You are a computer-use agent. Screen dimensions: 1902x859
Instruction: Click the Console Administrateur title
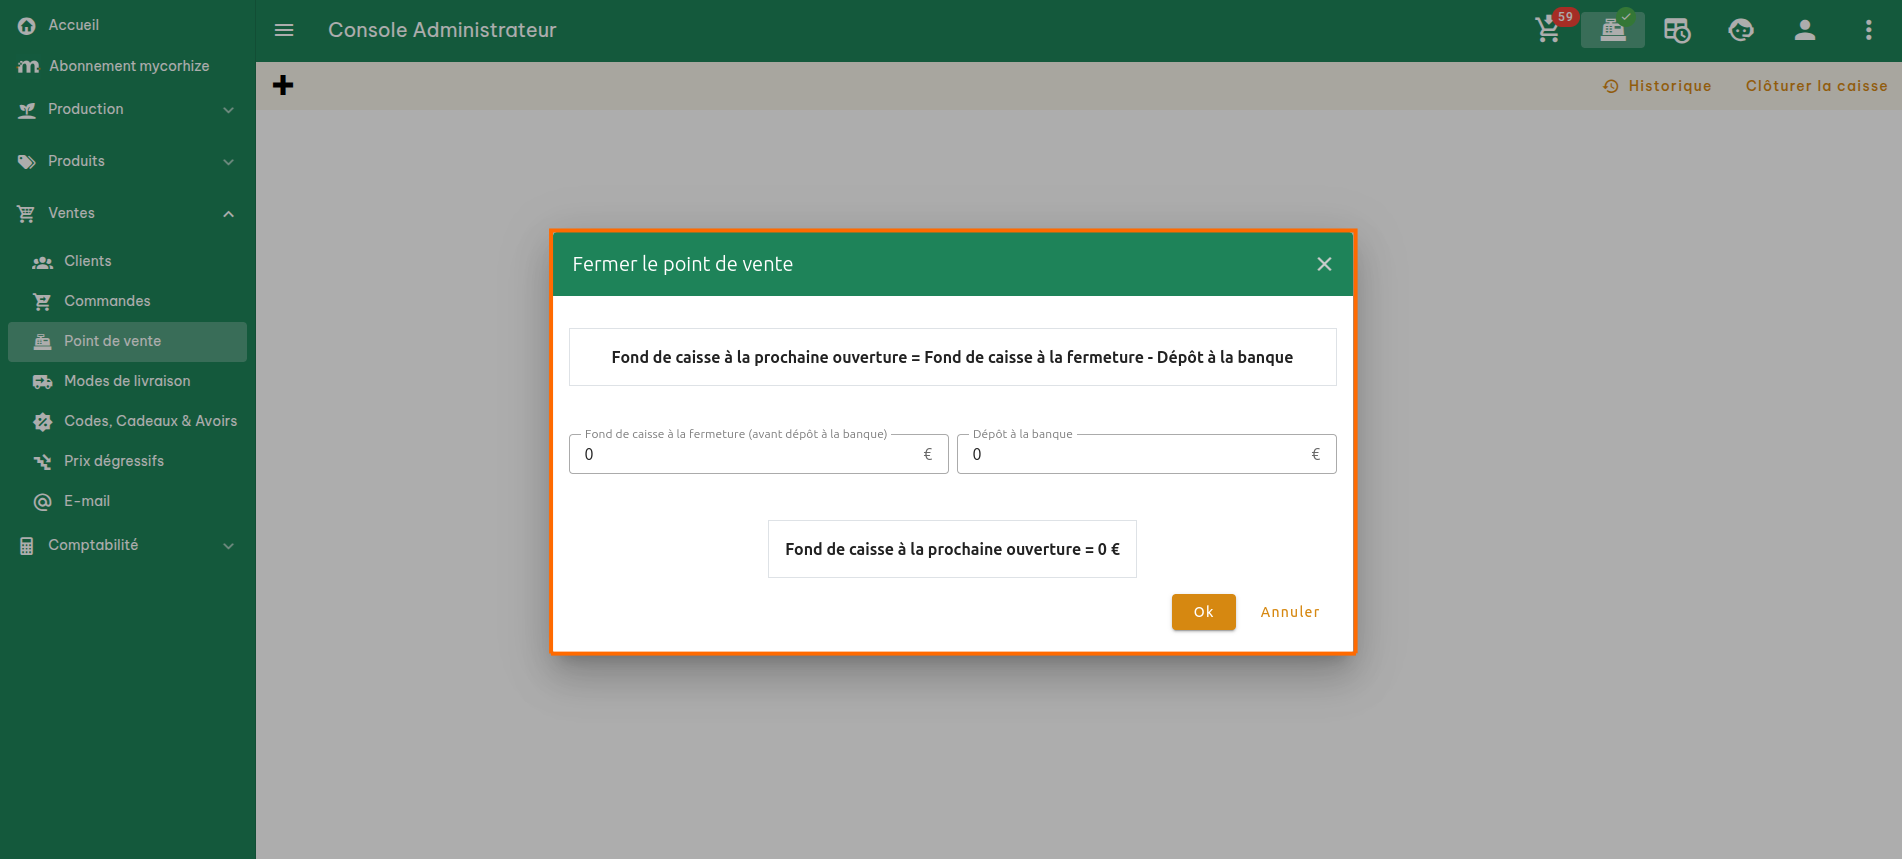tap(442, 30)
